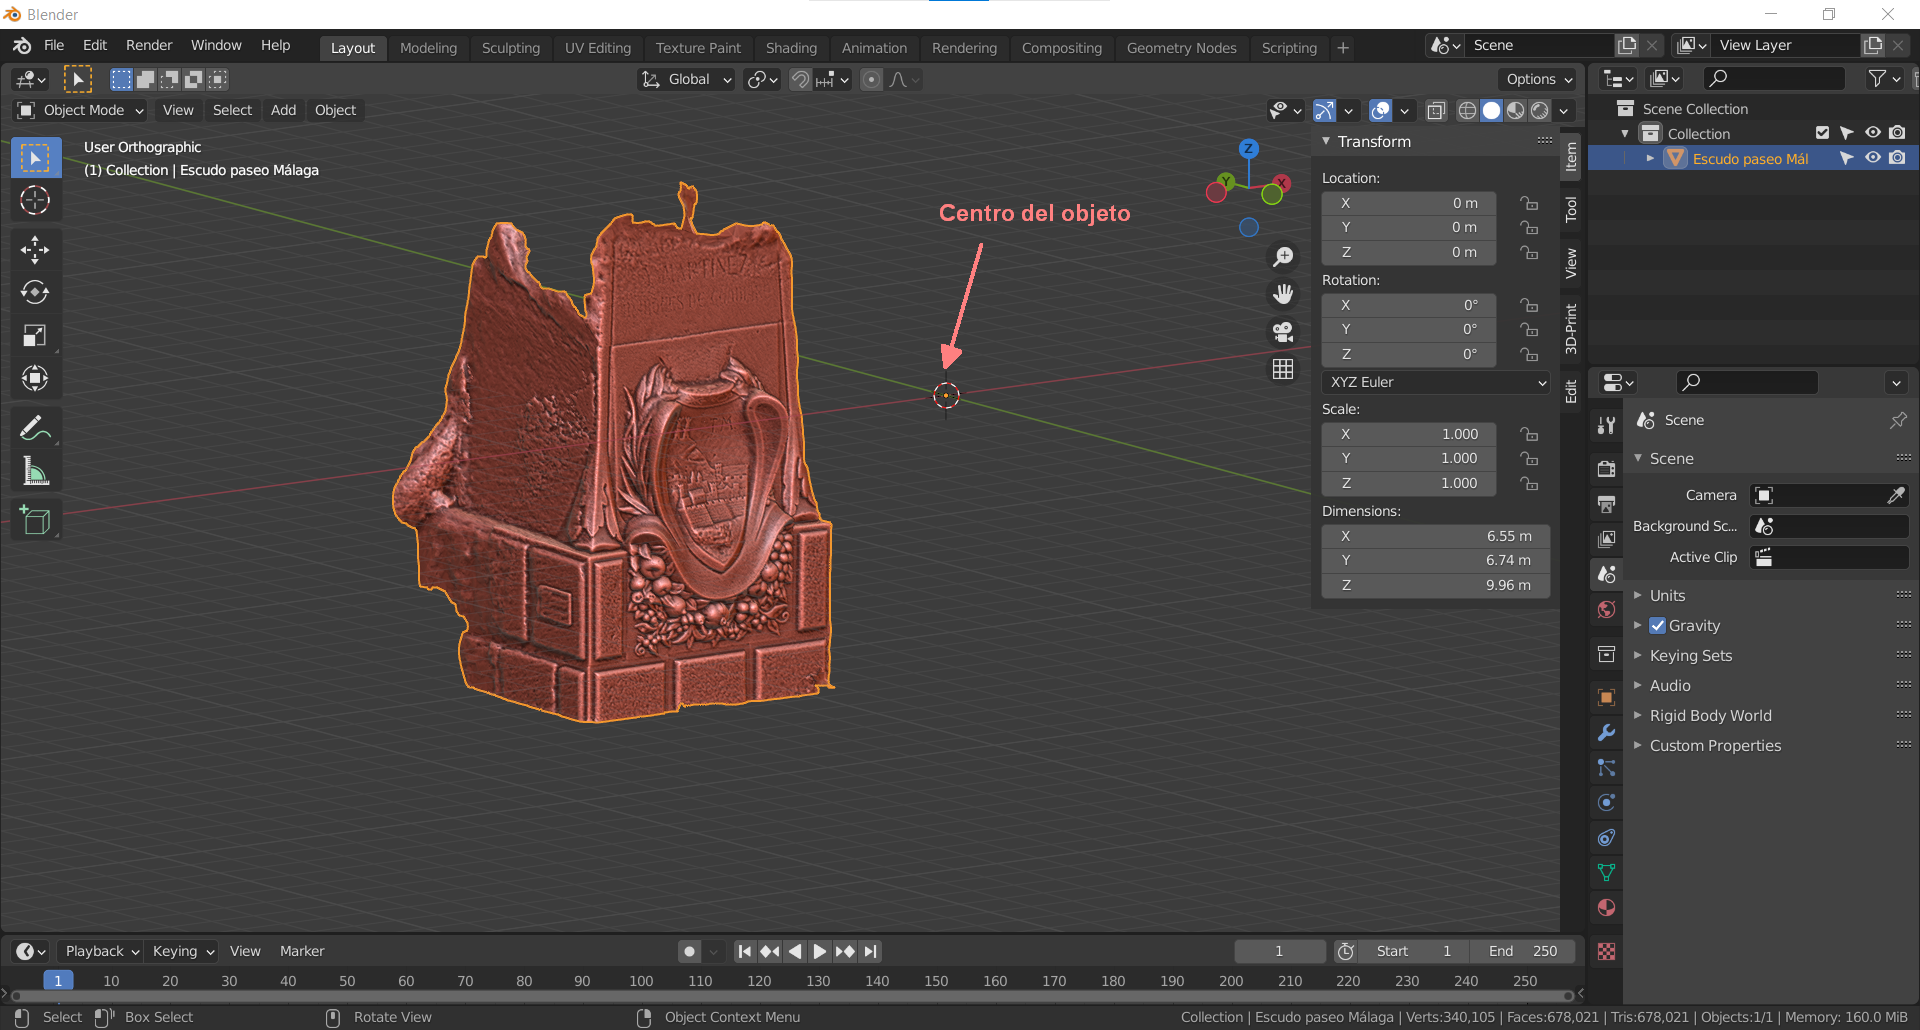Viewport: 1920px width, 1030px height.
Task: Open Render properties tab
Action: point(1607,468)
